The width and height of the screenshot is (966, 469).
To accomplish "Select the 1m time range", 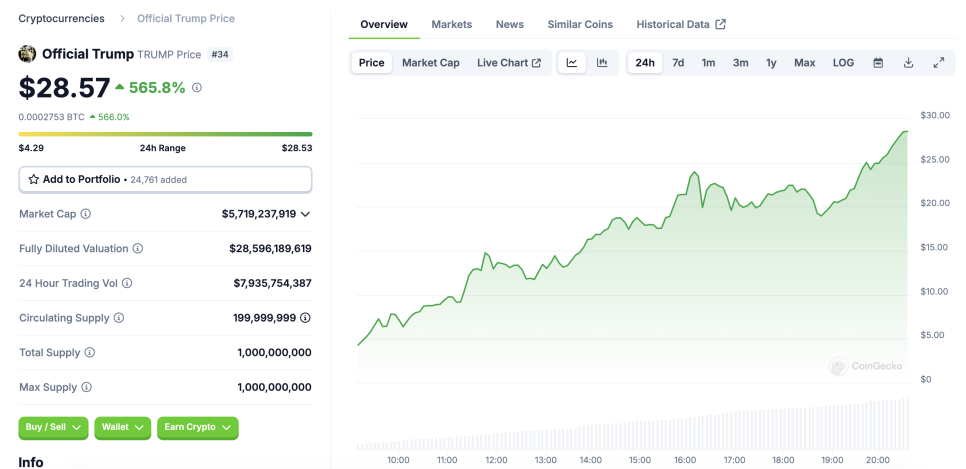I will 708,63.
